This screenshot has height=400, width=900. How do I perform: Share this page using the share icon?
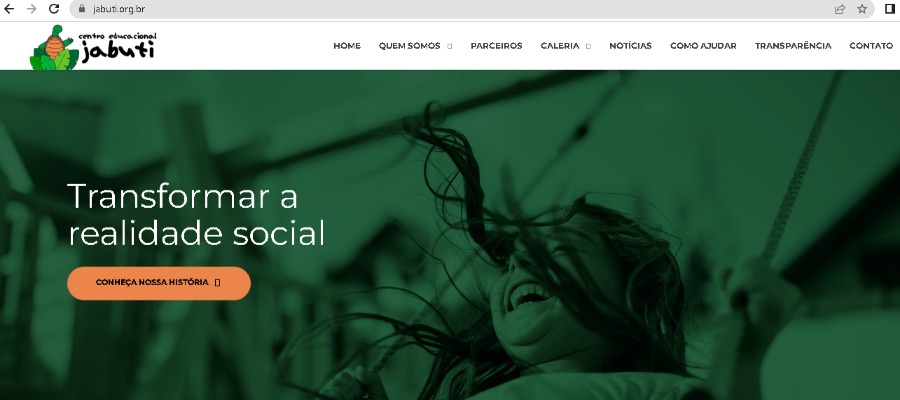coord(840,9)
